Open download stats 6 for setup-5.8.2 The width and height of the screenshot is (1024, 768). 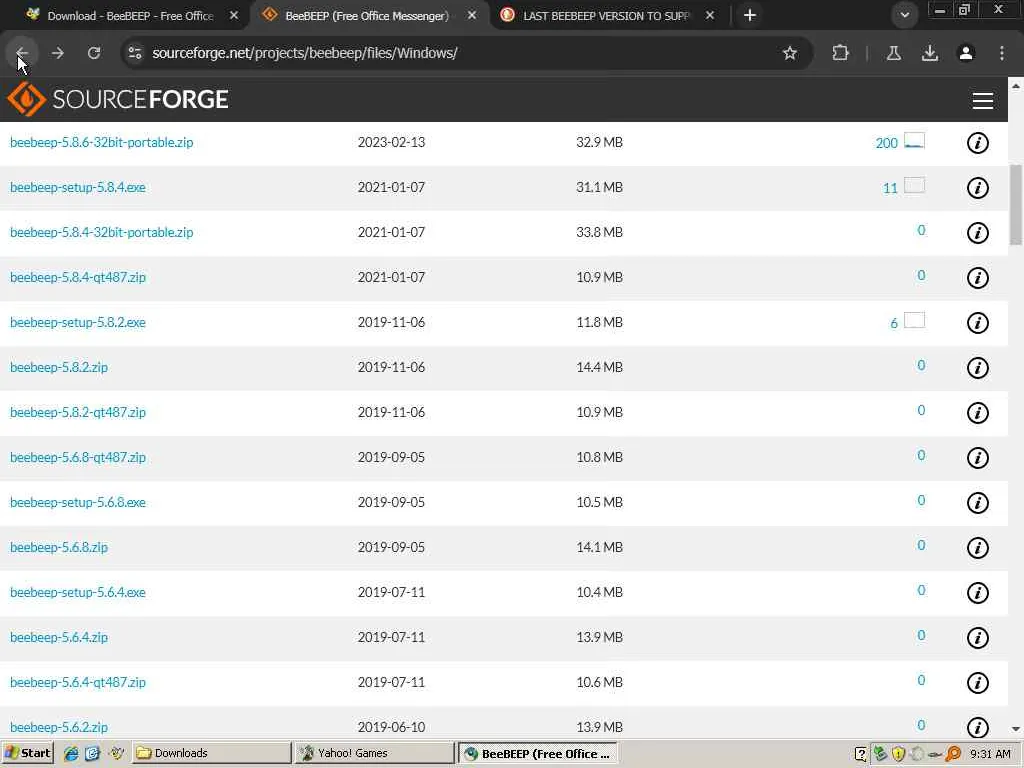(907, 322)
